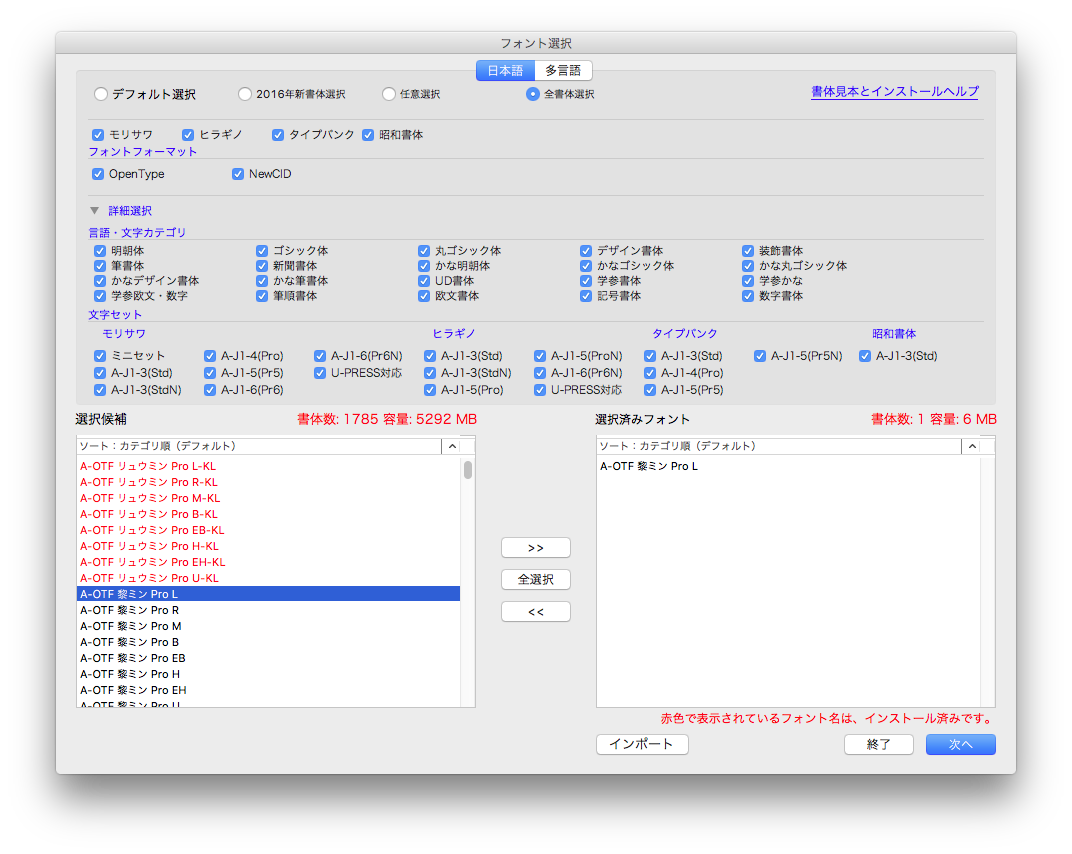Toggle the 筆書体 category checkbox
This screenshot has height=854, width=1072.
[100, 266]
